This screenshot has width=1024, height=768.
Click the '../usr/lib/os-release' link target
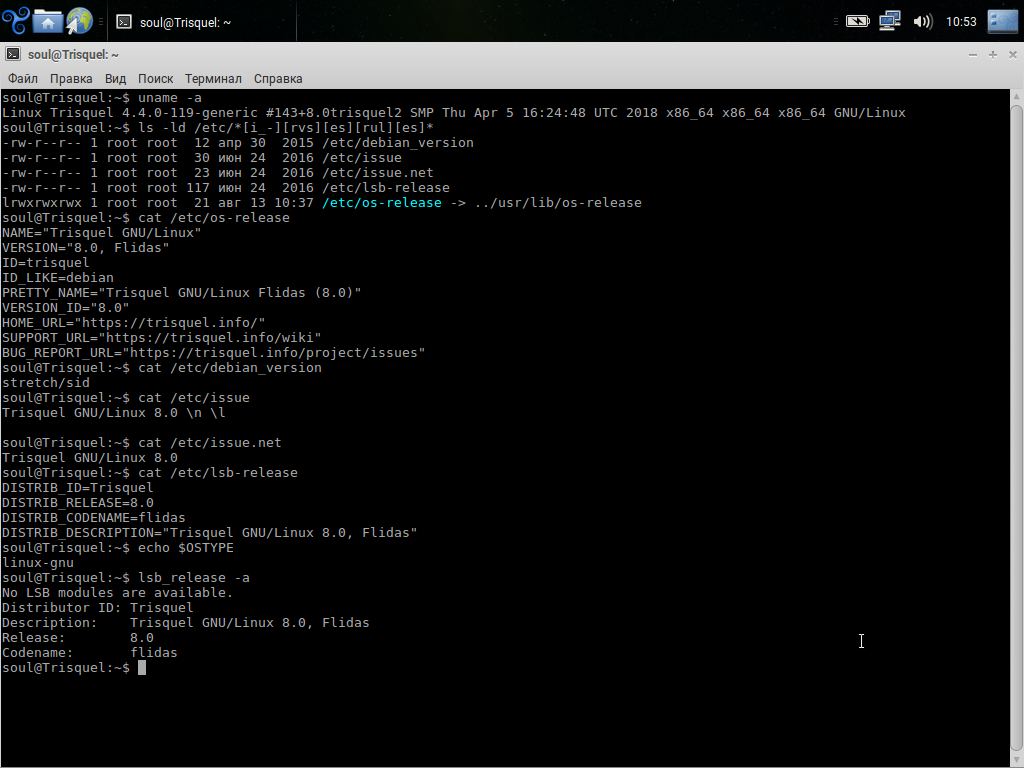(x=558, y=203)
